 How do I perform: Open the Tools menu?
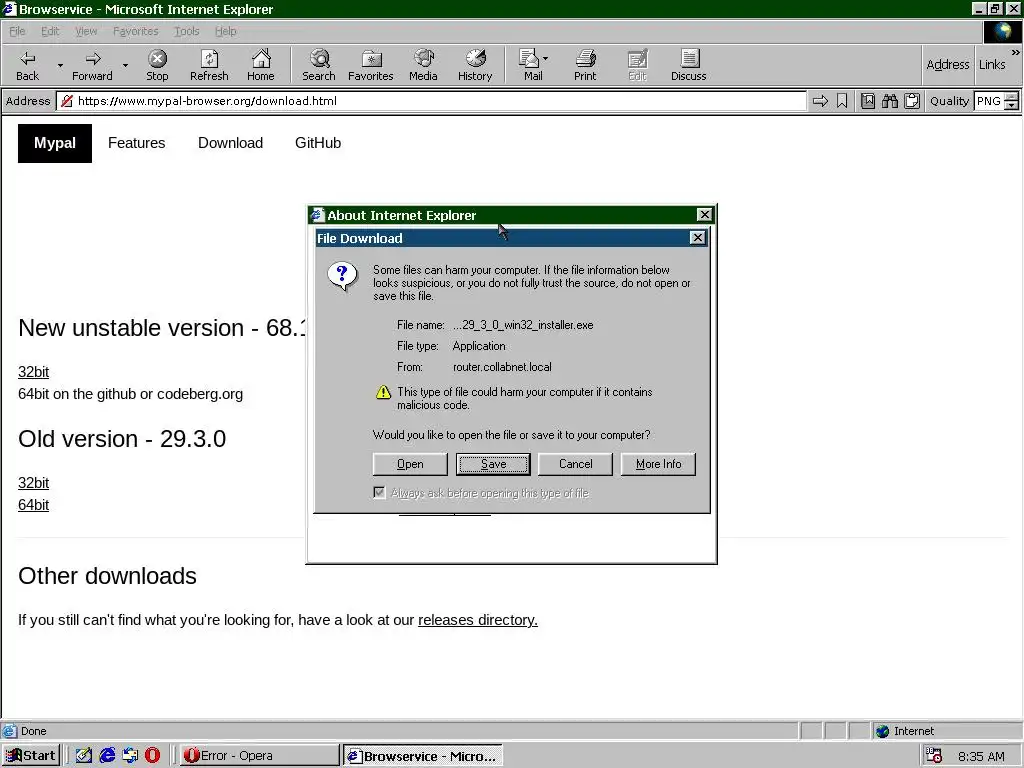point(186,31)
